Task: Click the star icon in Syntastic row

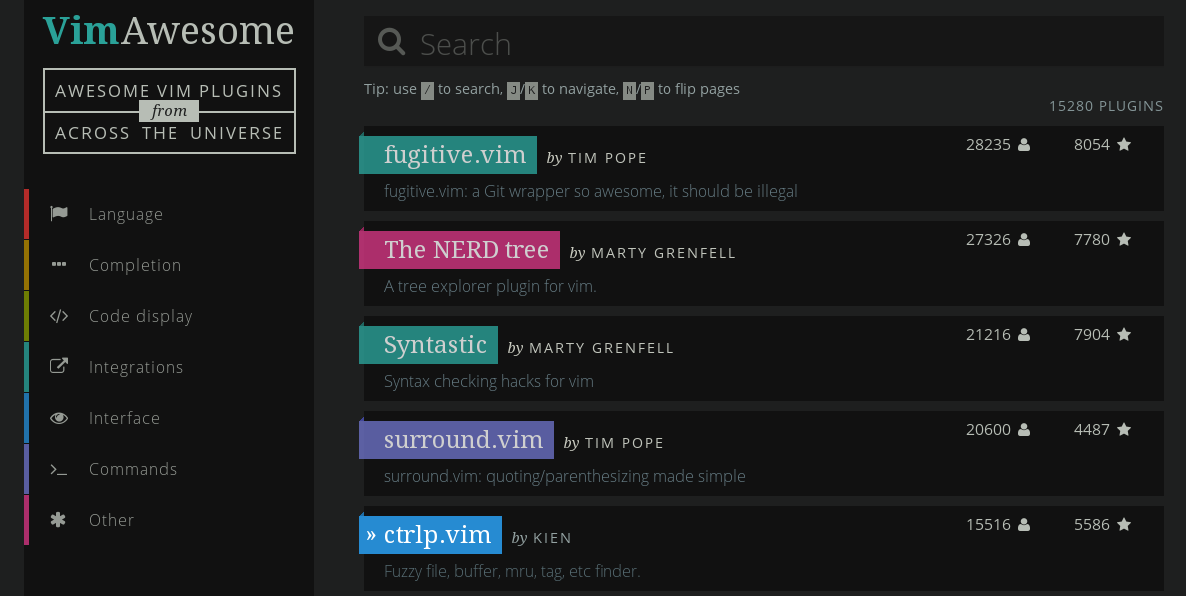Action: pos(1124,334)
